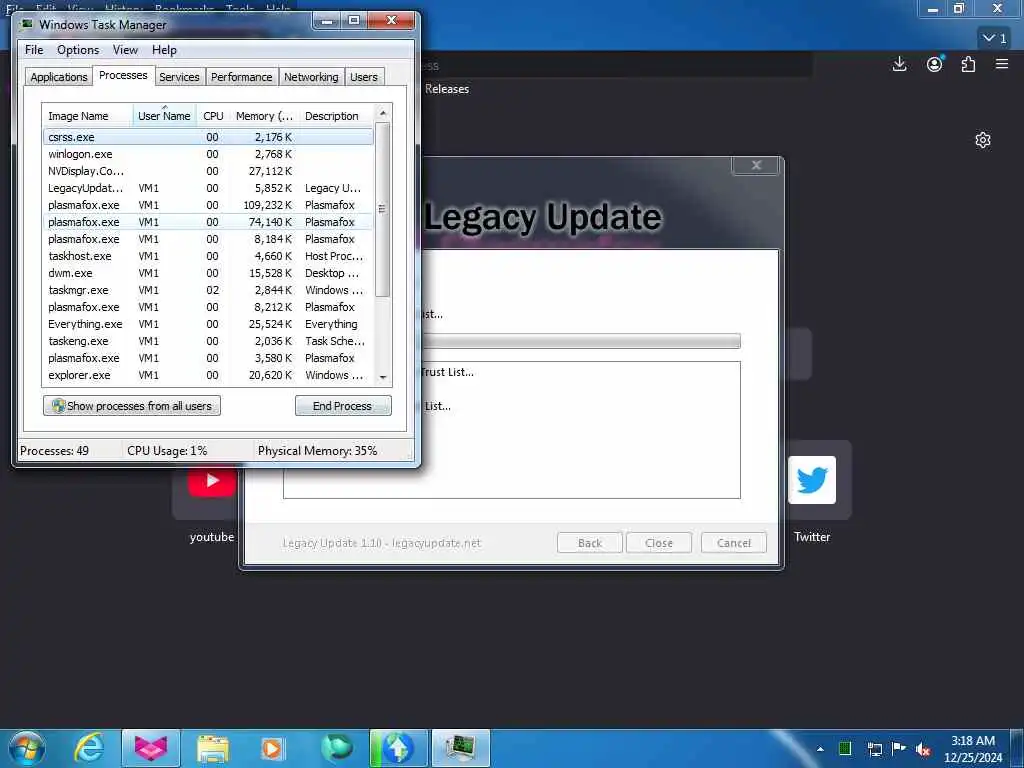This screenshot has height=768, width=1024.
Task: Select the explorer.exe process
Action: click(208, 375)
